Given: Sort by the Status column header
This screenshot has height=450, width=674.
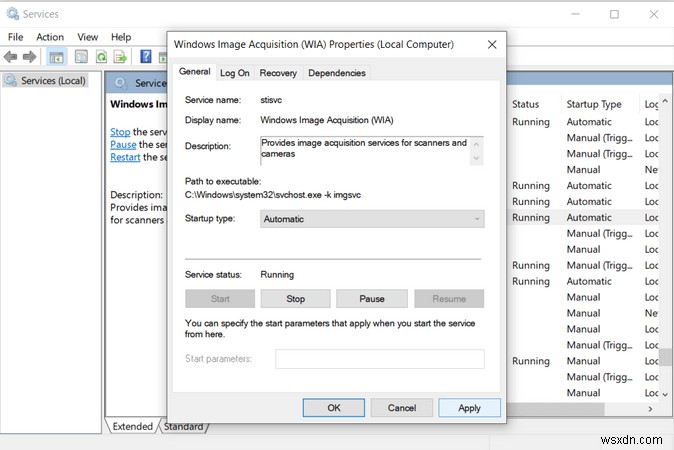Looking at the screenshot, I should [525, 104].
